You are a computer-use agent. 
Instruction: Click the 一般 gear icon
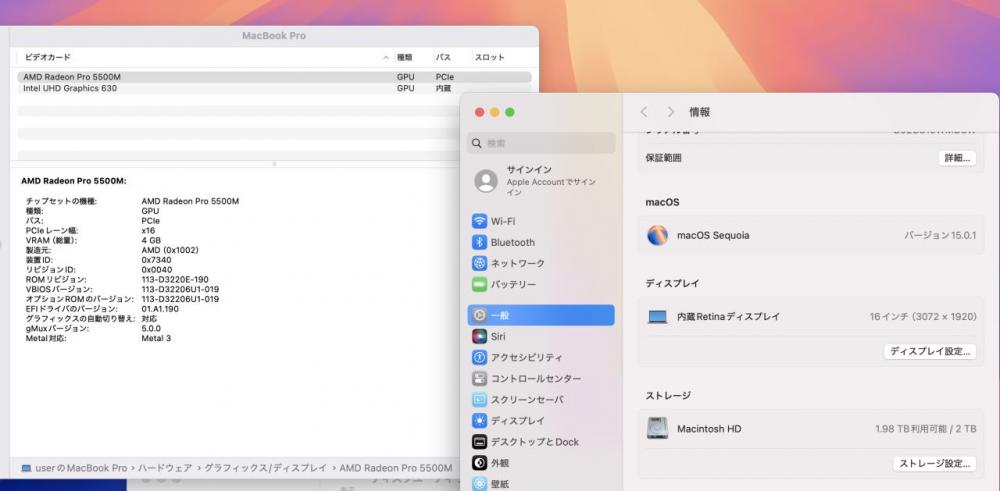click(480, 315)
